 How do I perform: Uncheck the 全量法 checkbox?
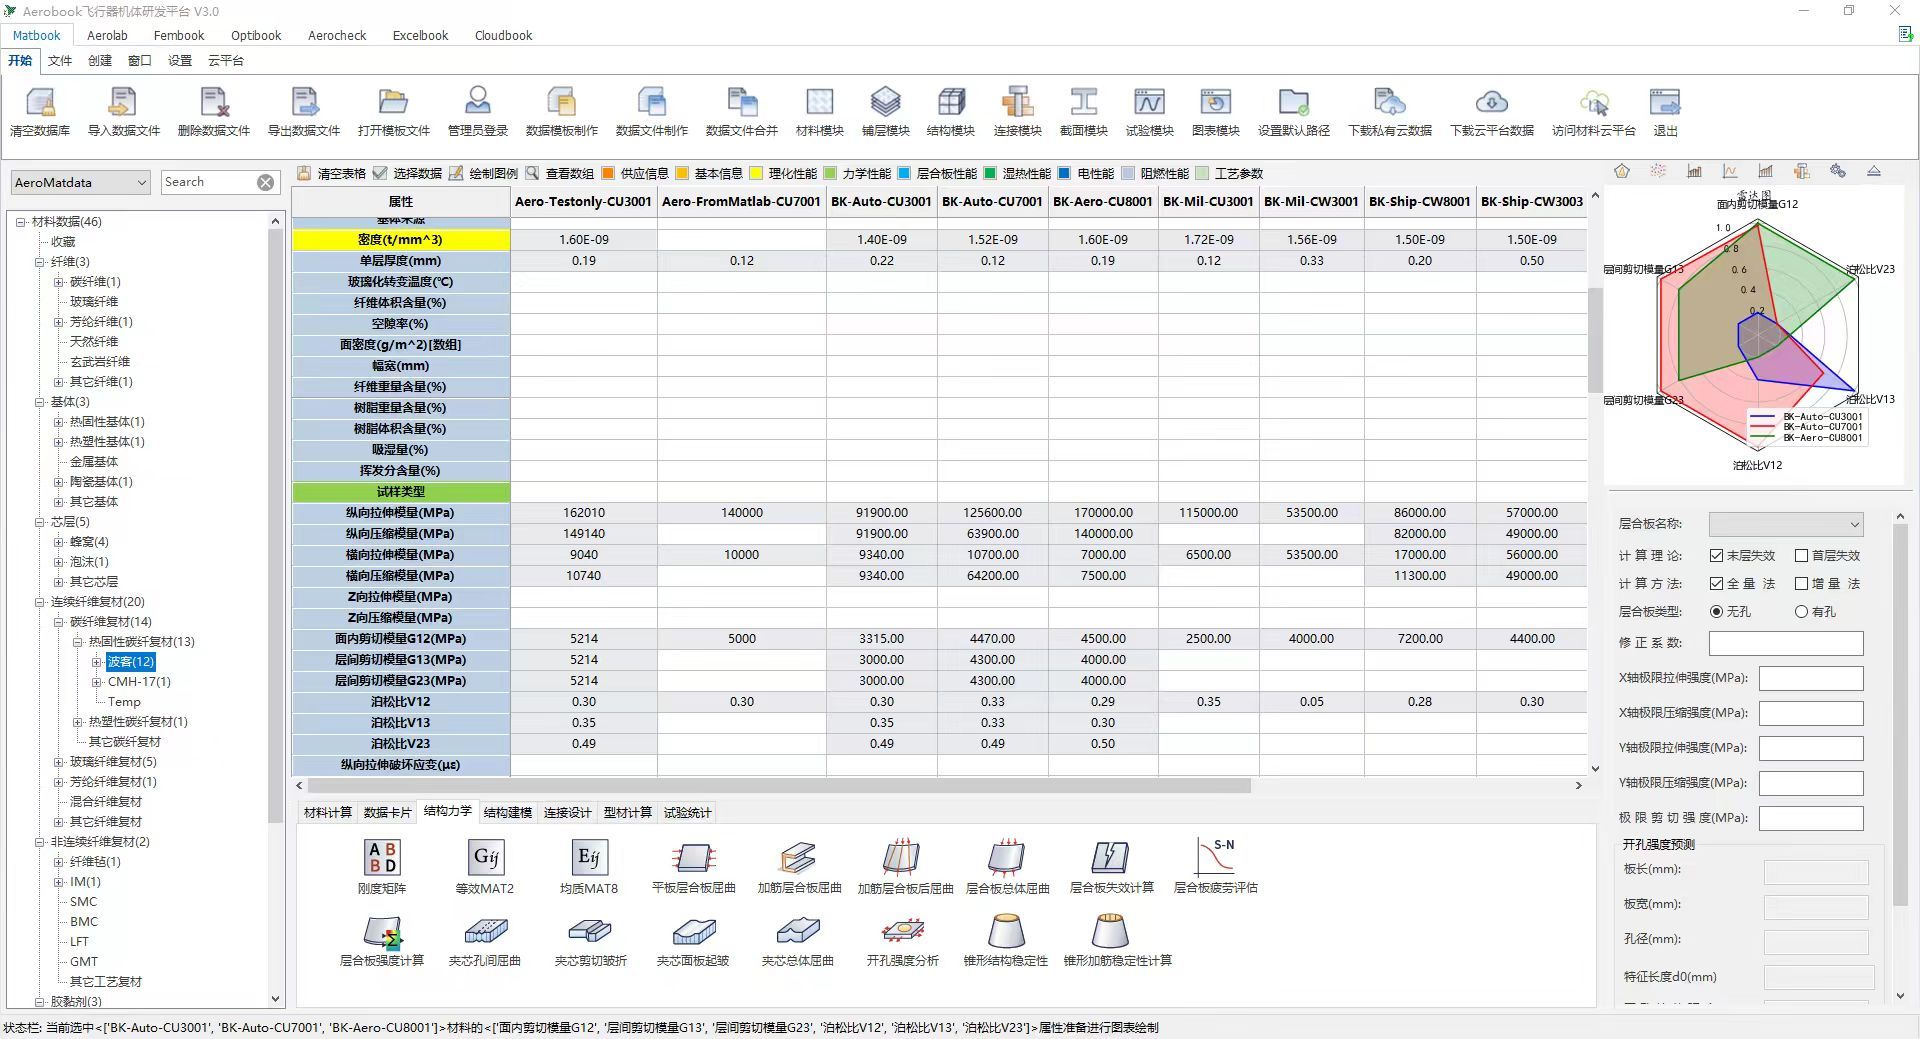(x=1717, y=584)
